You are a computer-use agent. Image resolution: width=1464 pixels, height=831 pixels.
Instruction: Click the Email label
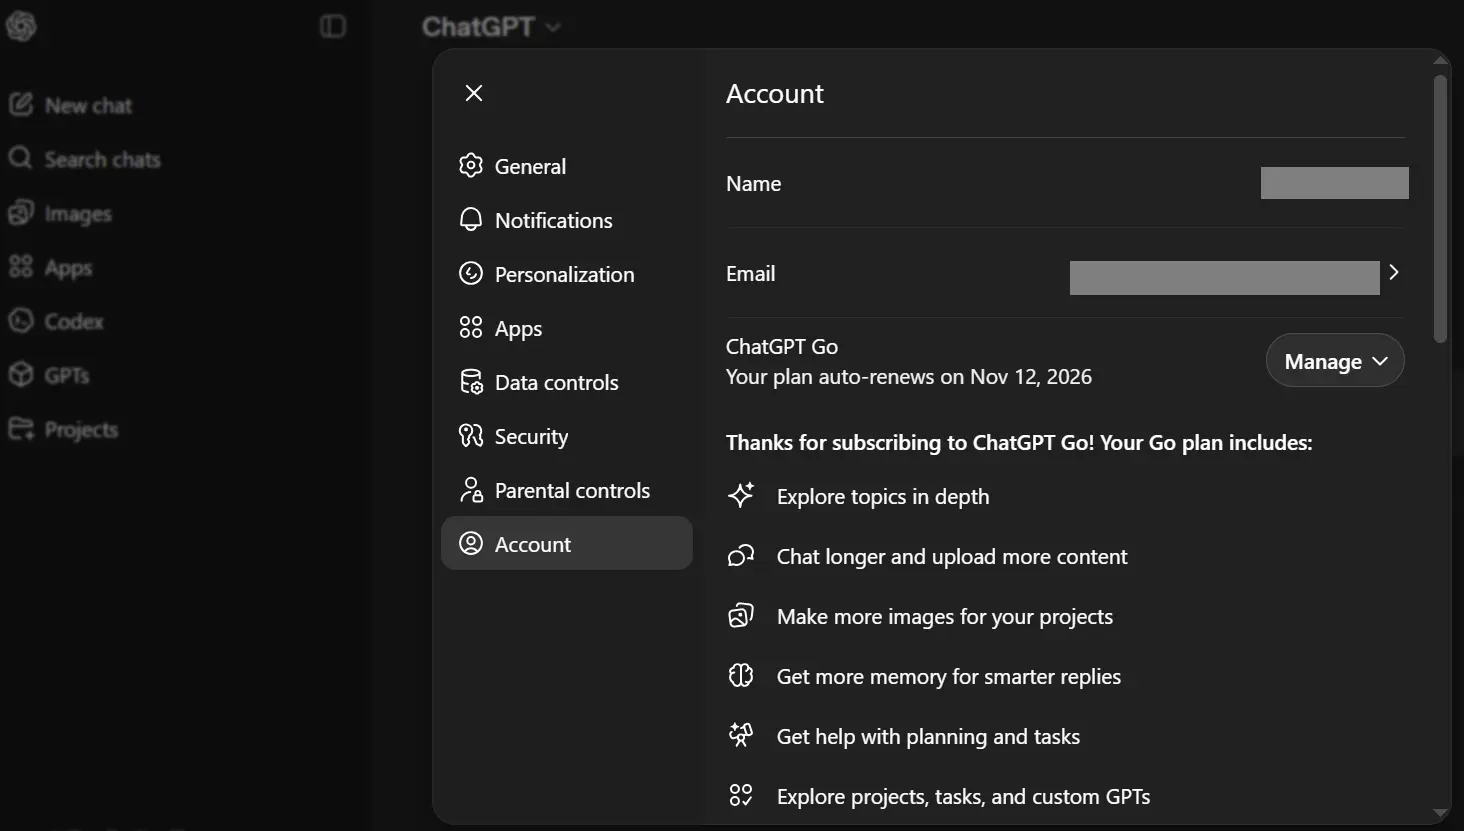tap(751, 274)
